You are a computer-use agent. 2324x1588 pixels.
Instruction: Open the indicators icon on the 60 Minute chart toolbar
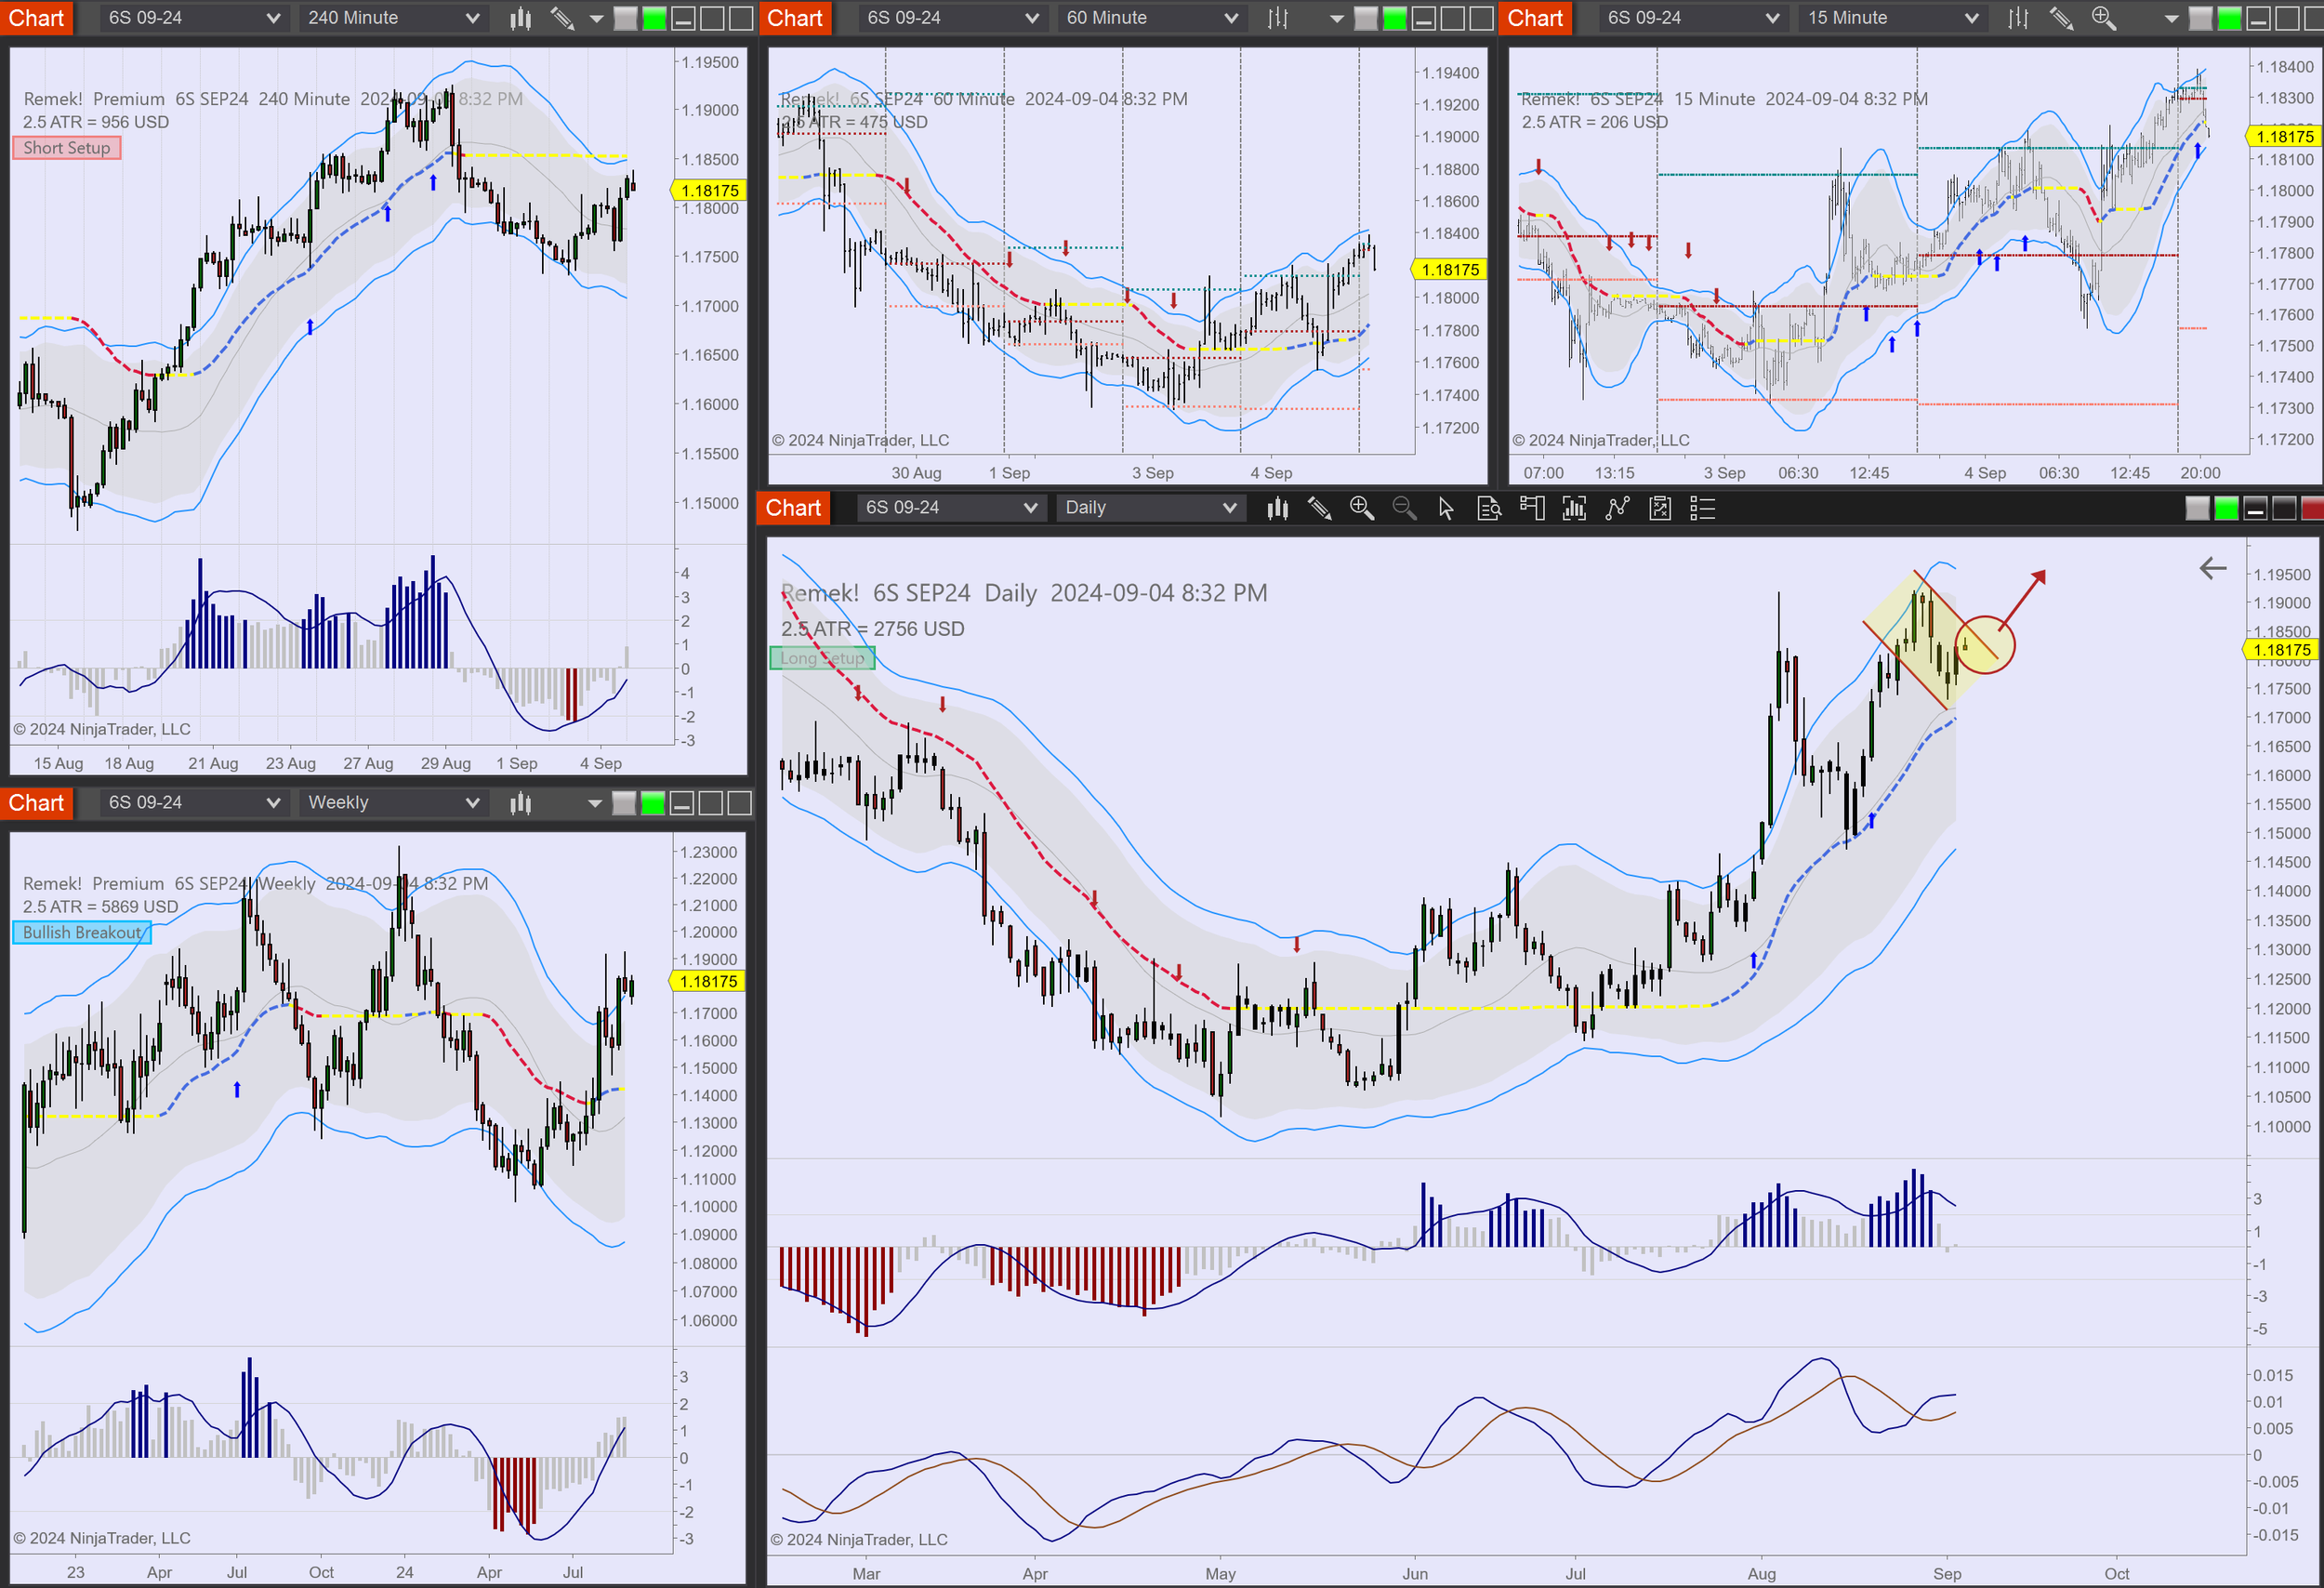1277,18
